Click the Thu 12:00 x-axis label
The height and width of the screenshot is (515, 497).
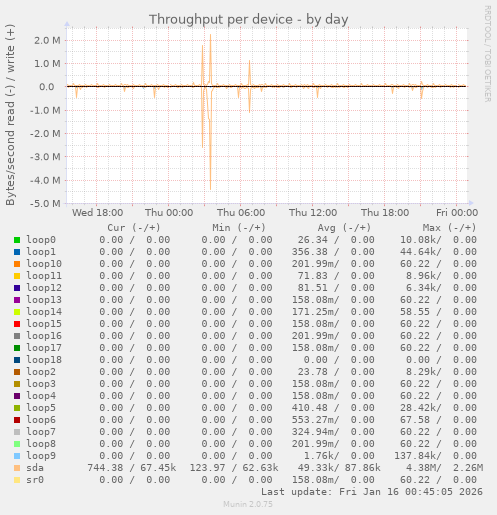pyautogui.click(x=313, y=213)
